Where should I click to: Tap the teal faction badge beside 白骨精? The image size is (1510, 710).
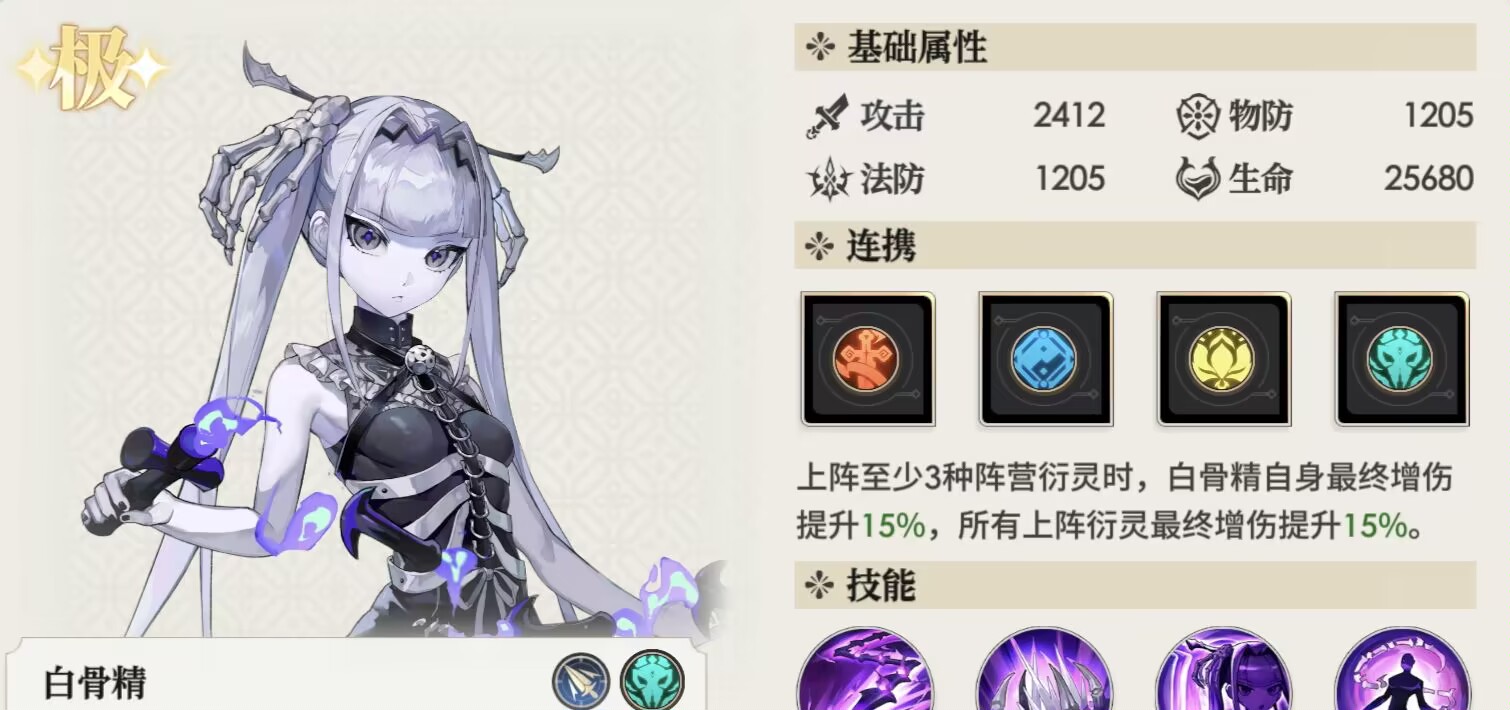(652, 680)
